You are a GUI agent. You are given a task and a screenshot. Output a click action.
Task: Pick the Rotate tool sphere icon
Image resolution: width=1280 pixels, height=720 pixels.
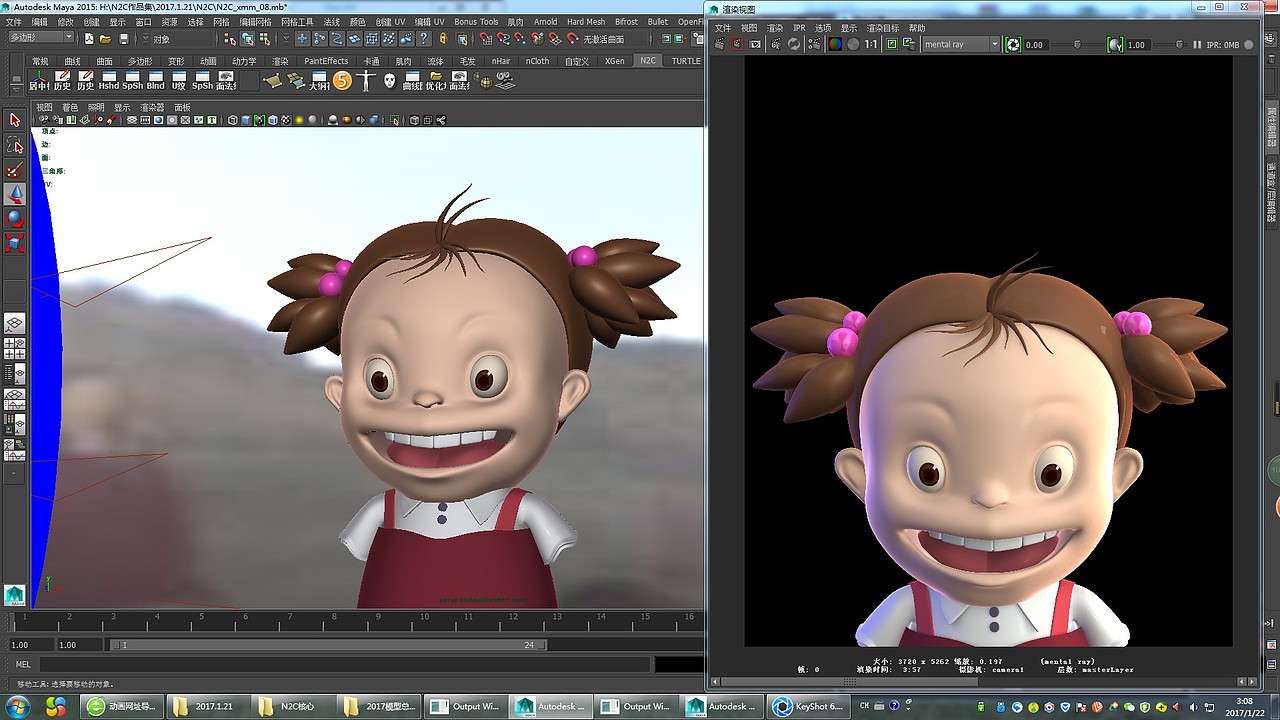click(15, 218)
